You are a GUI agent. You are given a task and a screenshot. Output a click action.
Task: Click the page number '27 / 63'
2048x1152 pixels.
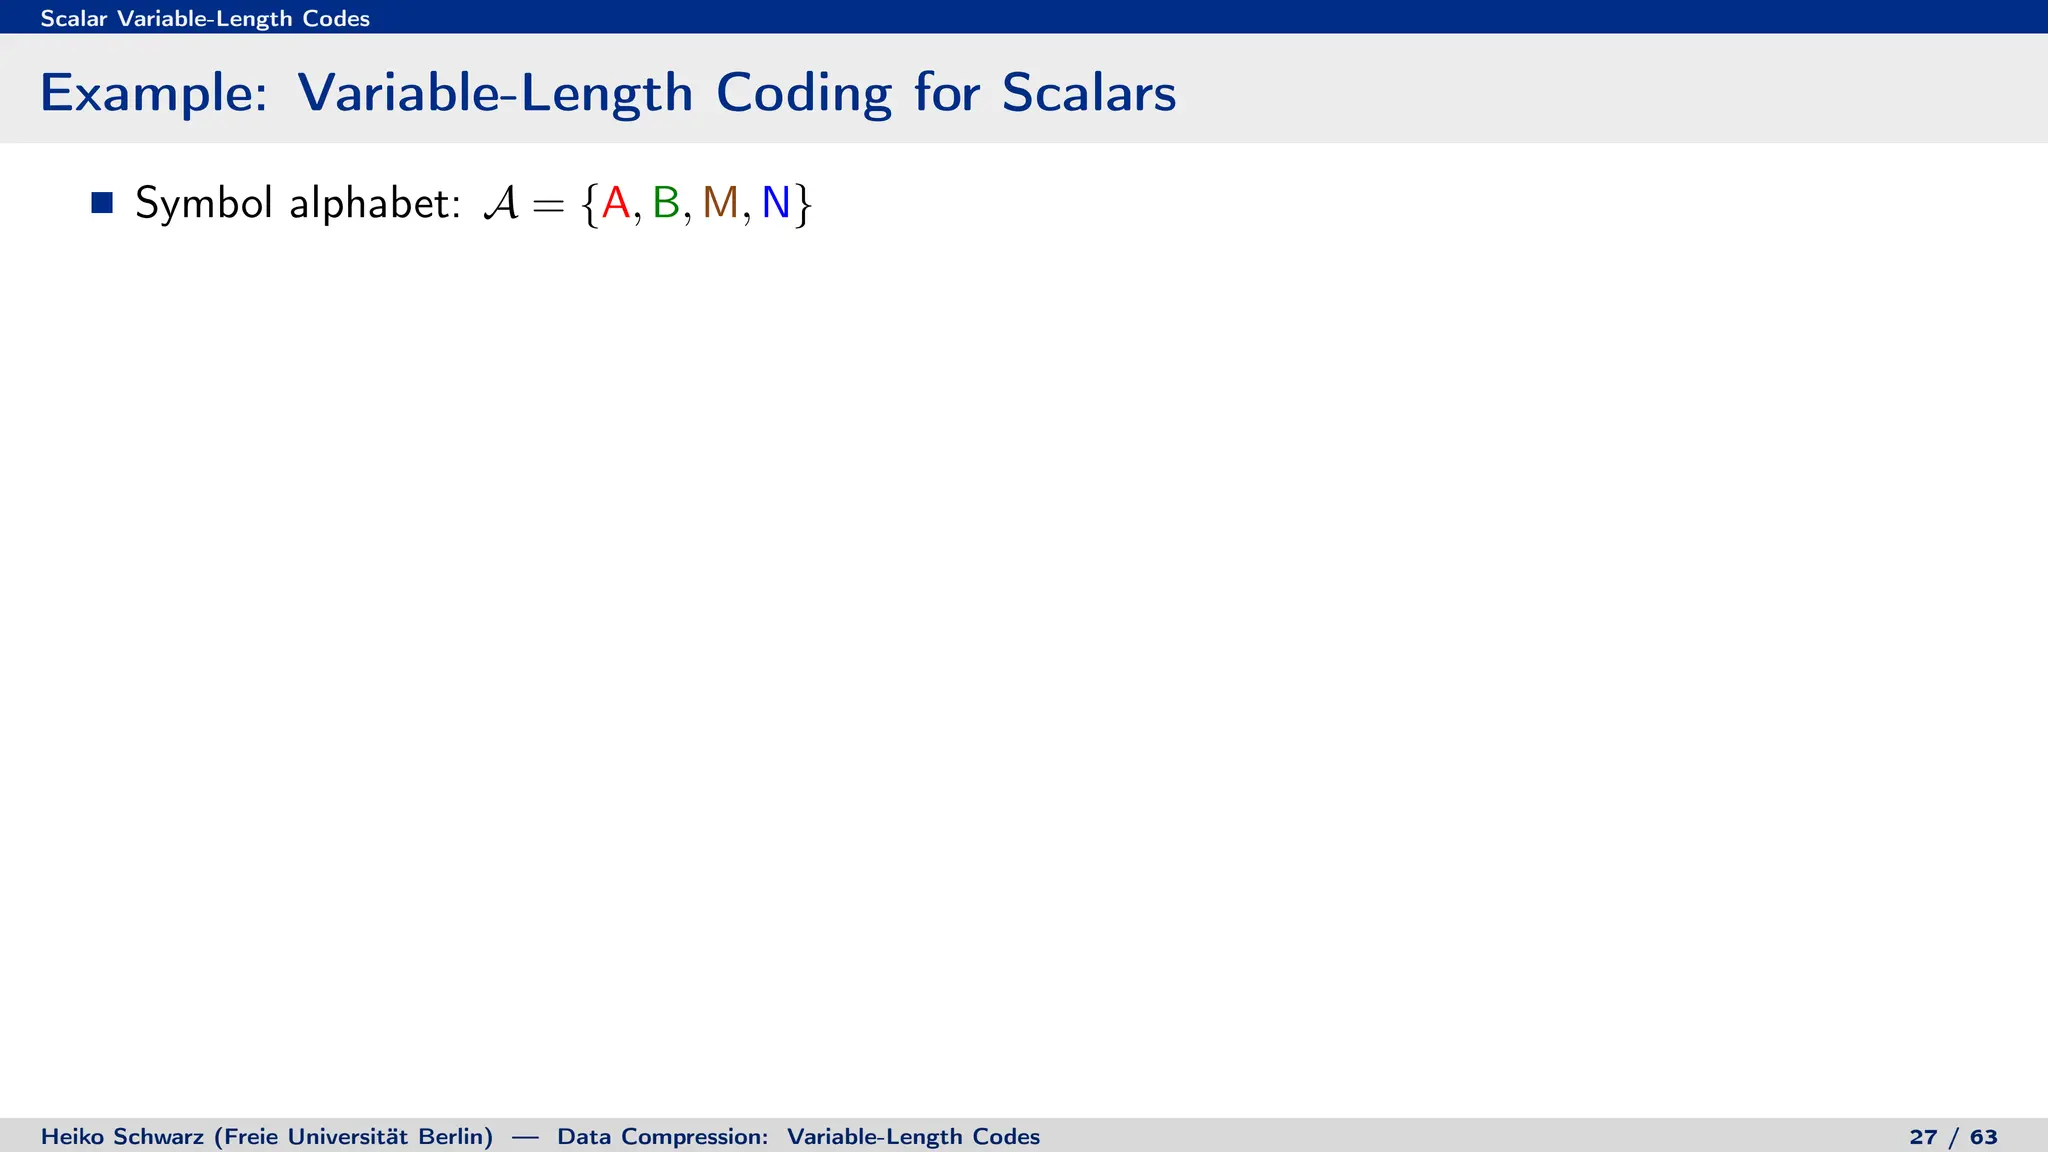point(1953,1137)
